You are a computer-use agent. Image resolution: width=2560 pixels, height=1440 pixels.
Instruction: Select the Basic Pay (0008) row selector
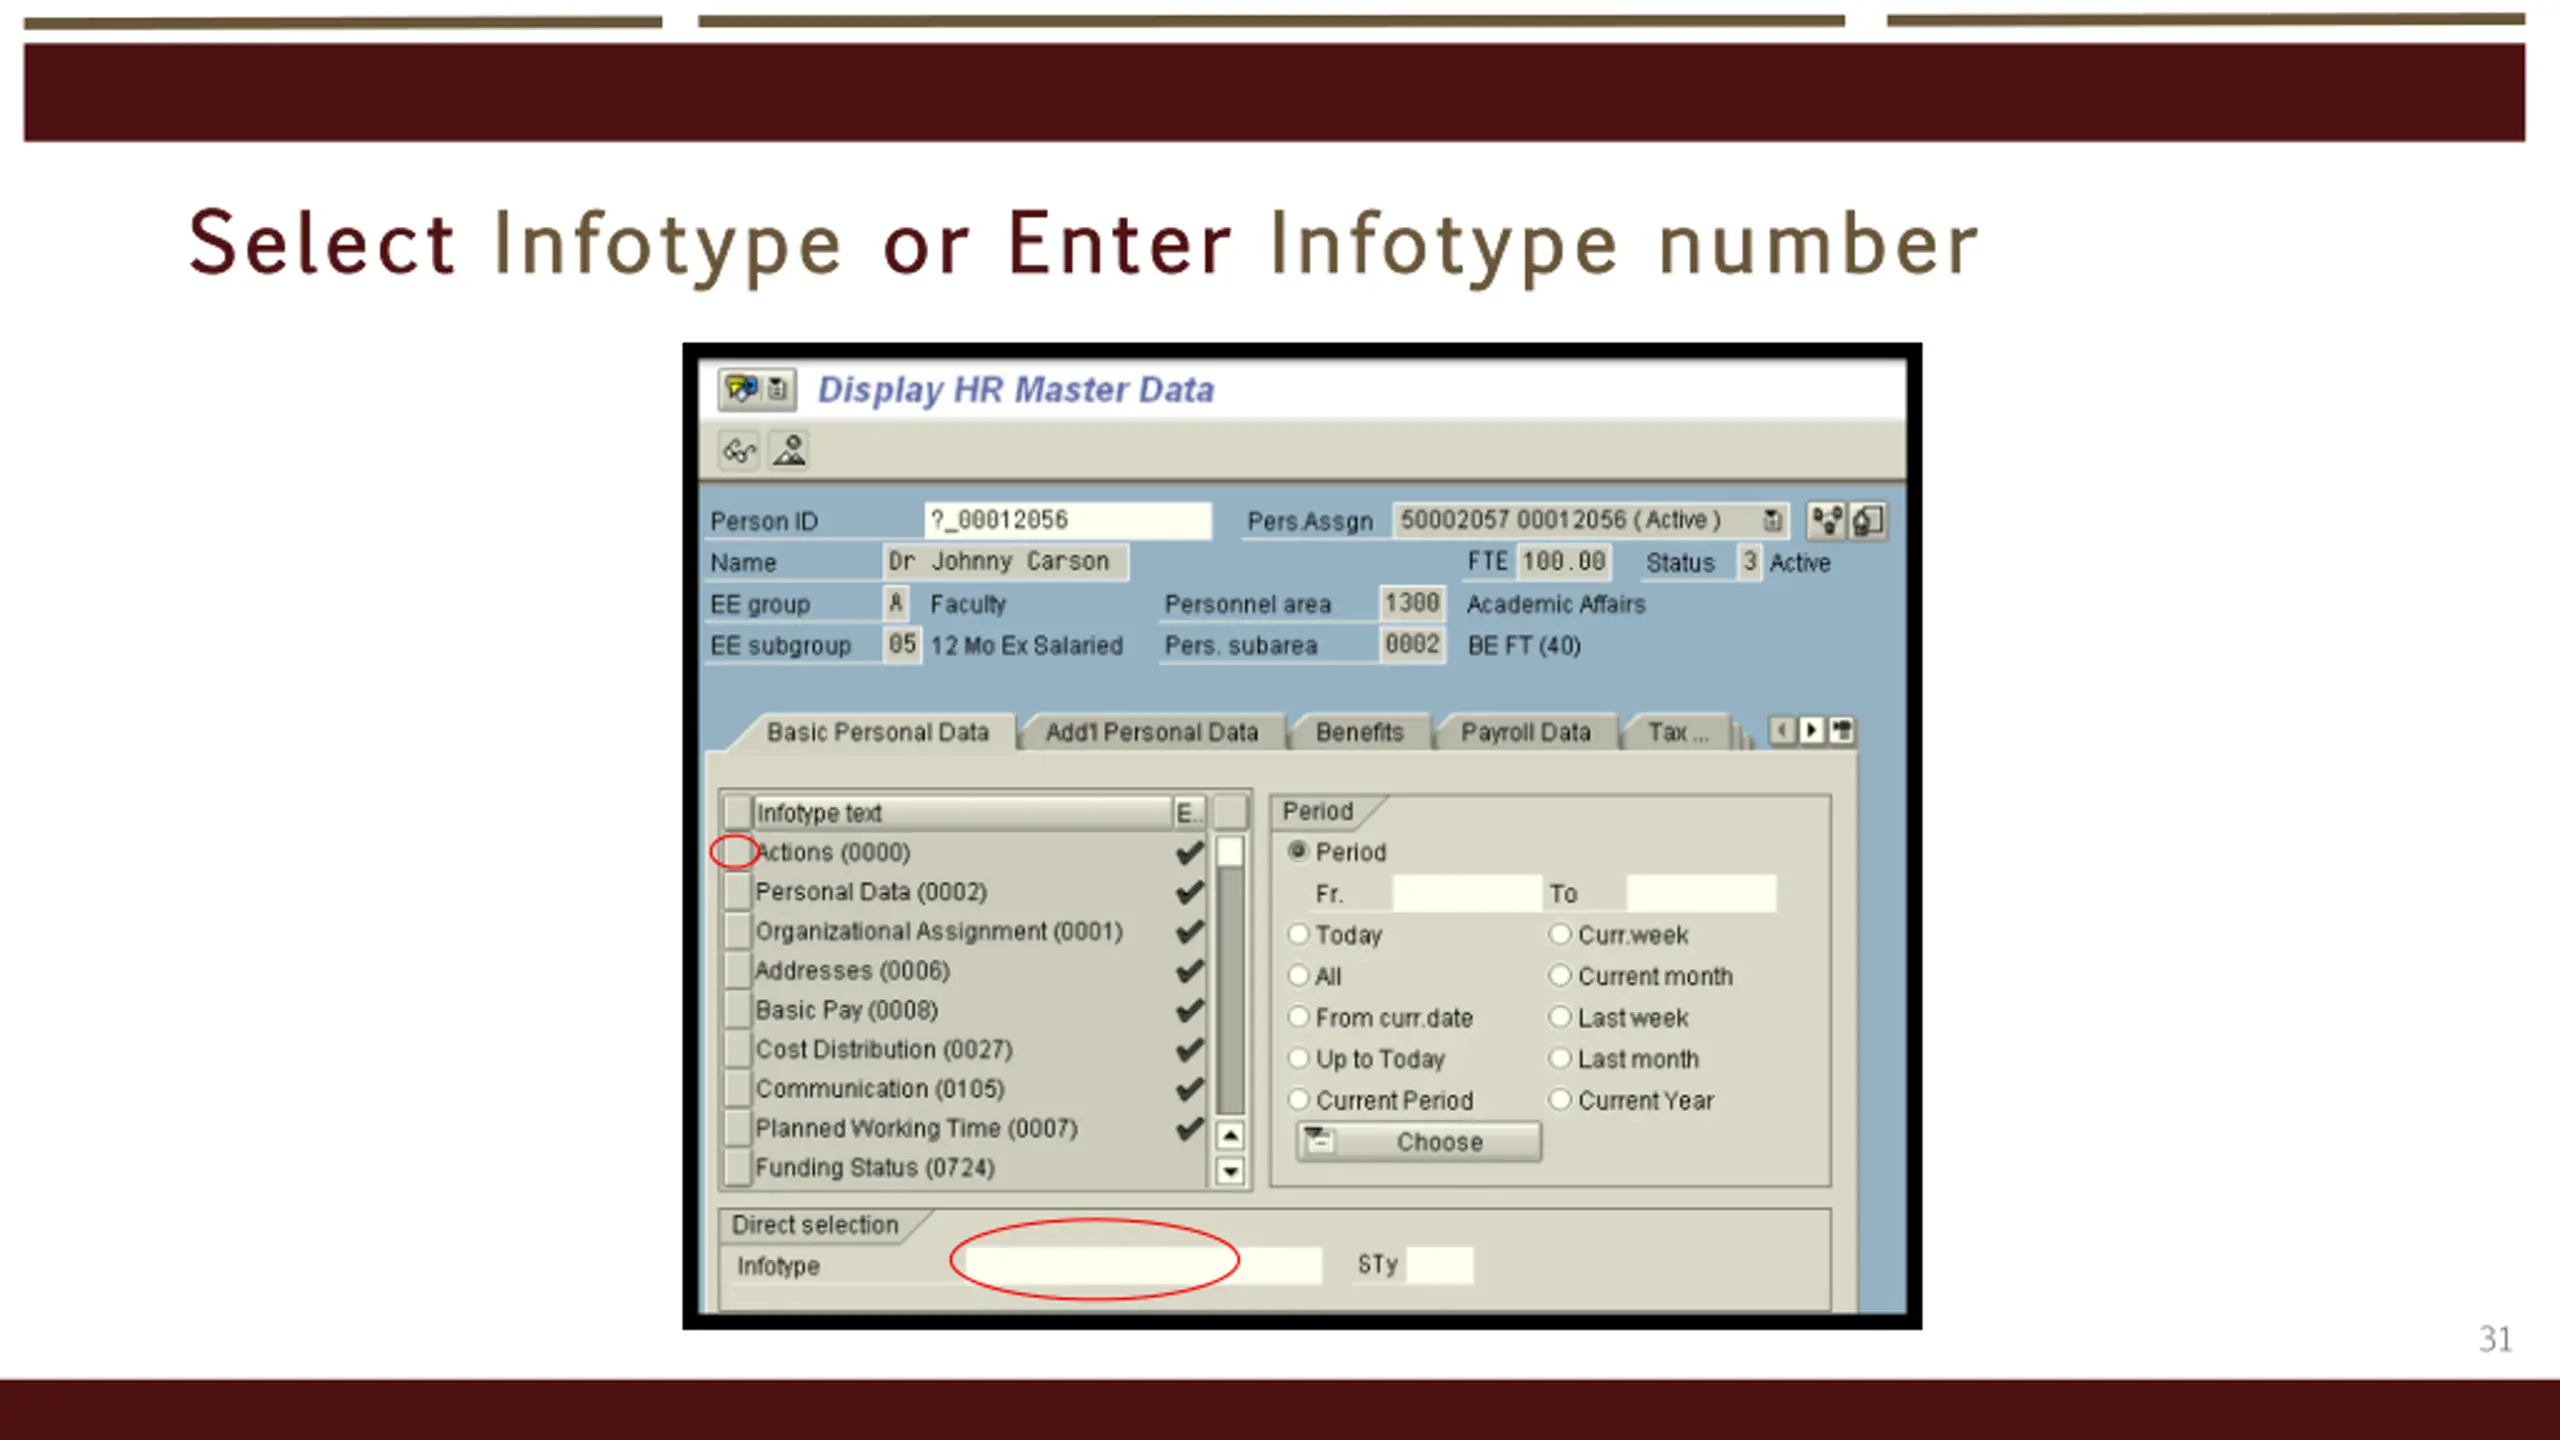(x=737, y=1010)
